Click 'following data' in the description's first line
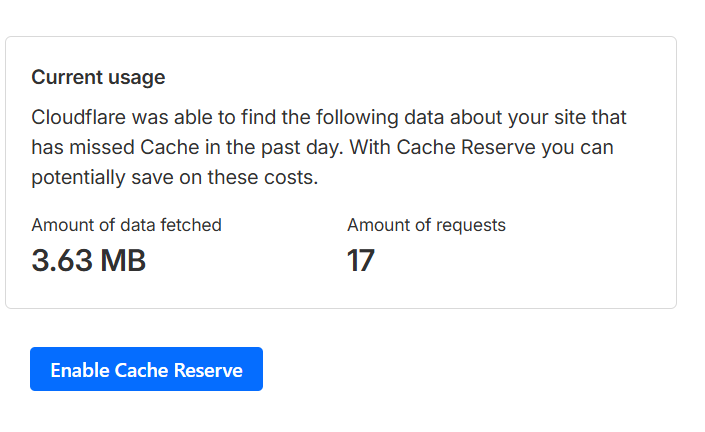Viewport: 705px width, 432px height. pos(356,117)
